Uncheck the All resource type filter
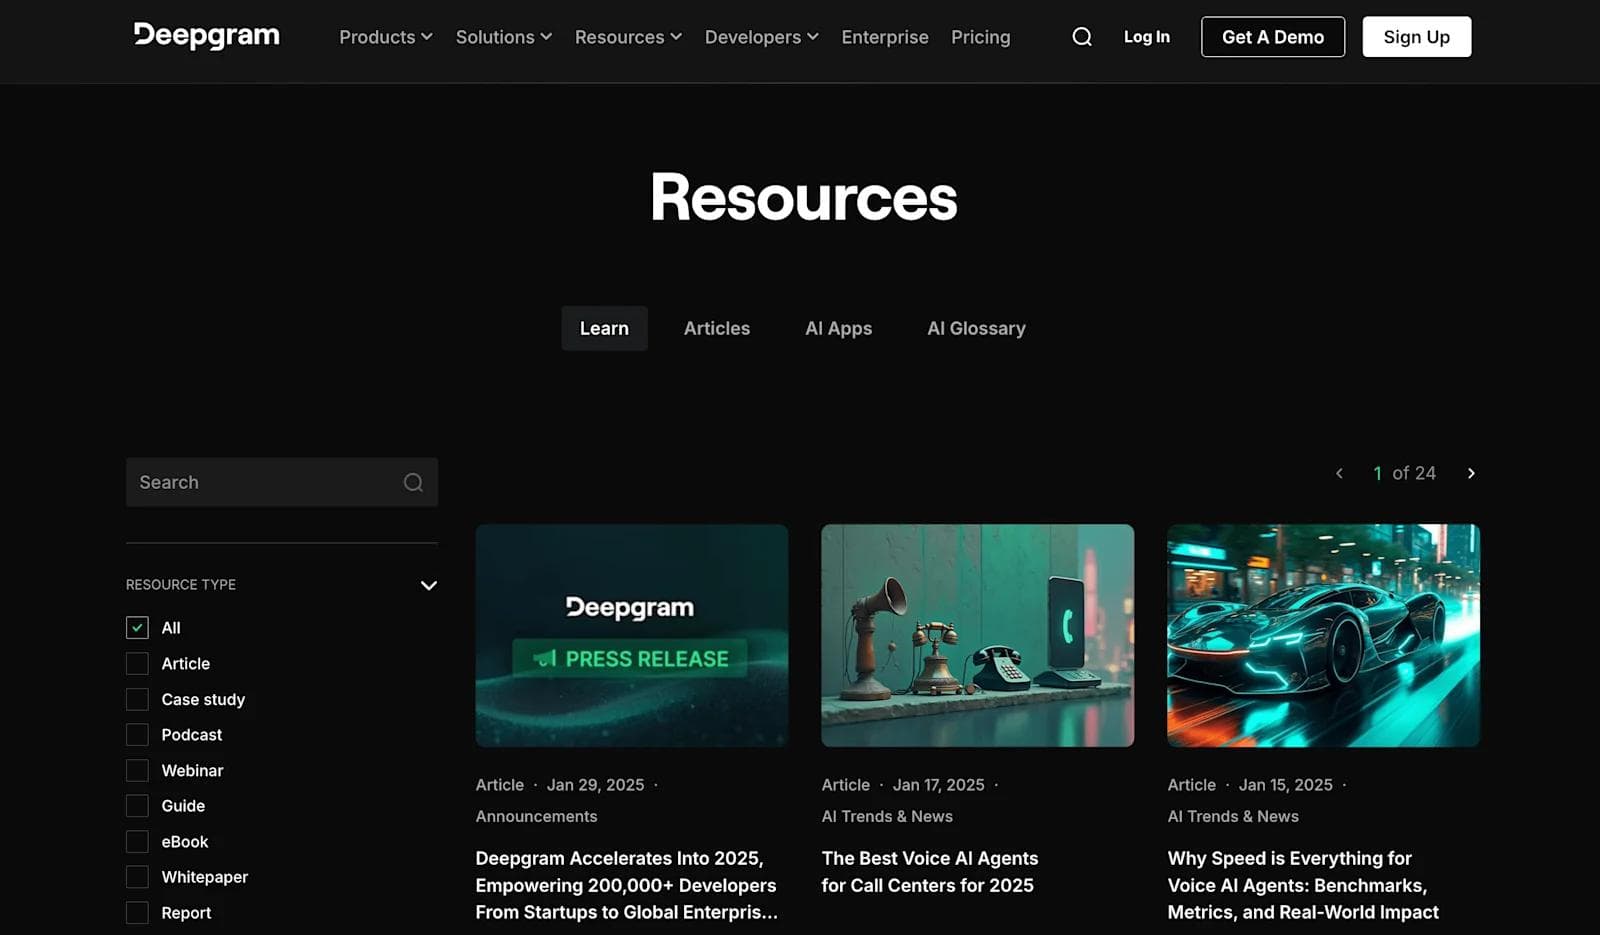1600x935 pixels. [x=136, y=627]
